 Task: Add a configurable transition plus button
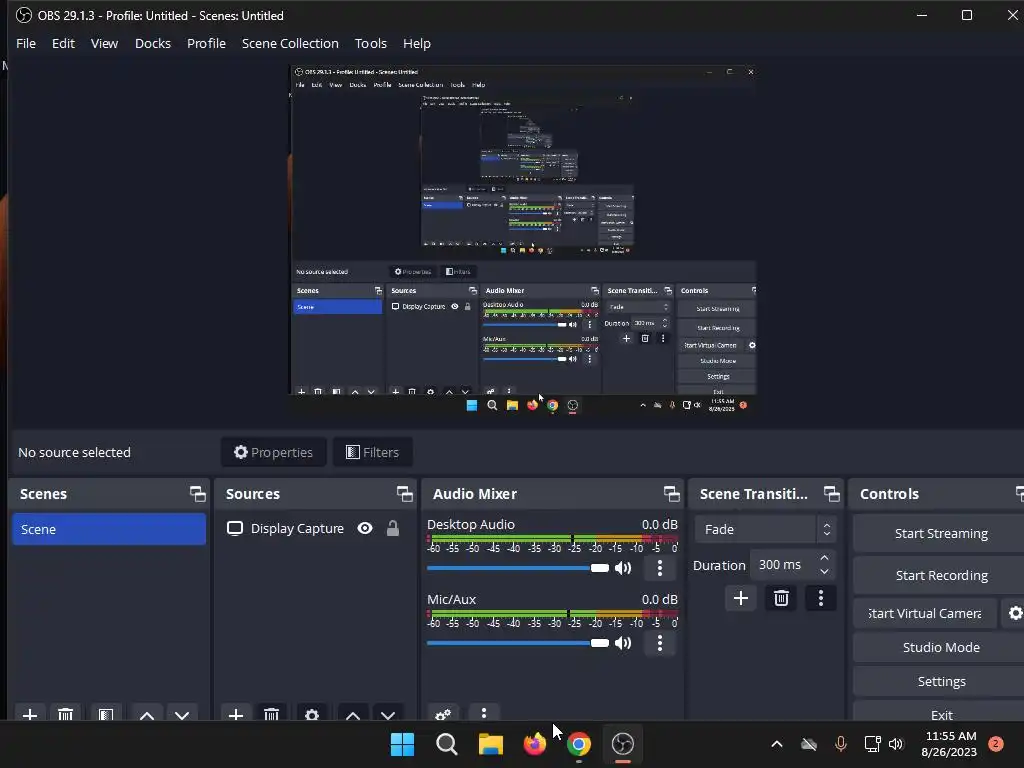pyautogui.click(x=741, y=598)
